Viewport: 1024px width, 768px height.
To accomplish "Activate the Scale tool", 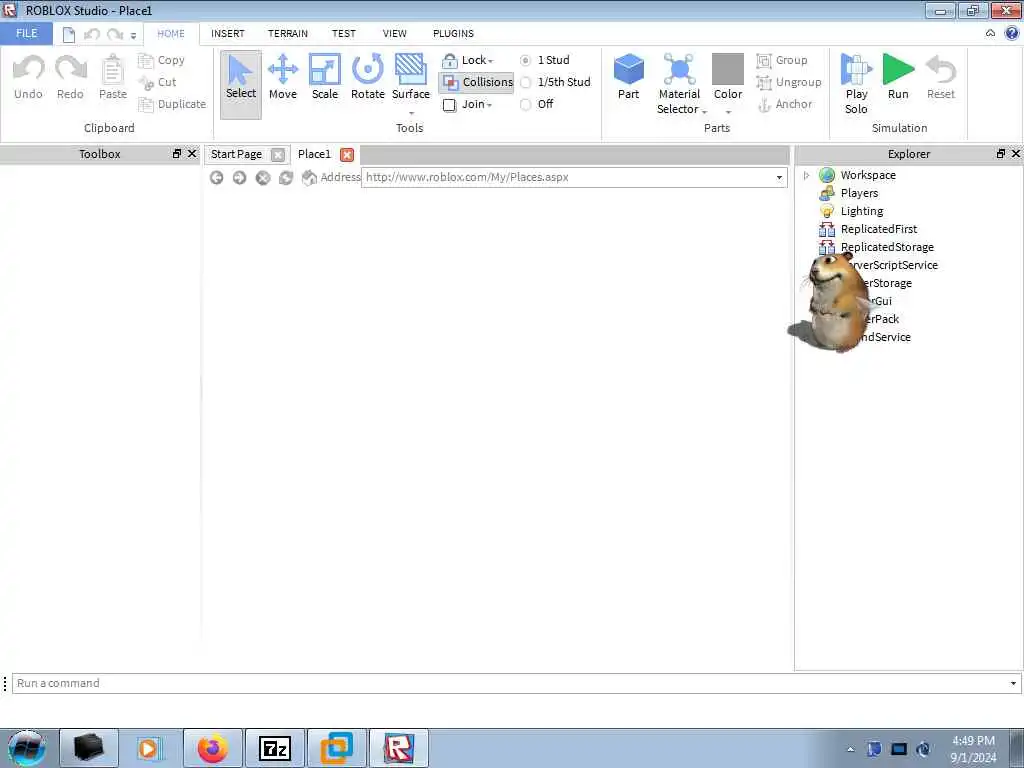I will click(325, 77).
